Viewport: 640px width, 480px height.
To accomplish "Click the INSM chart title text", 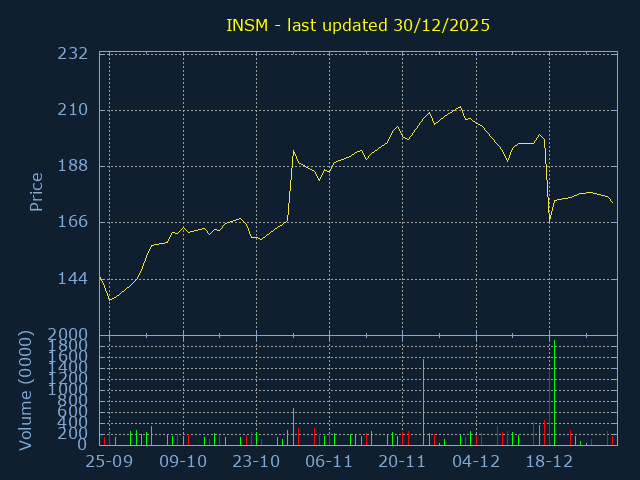I will click(x=358, y=25).
